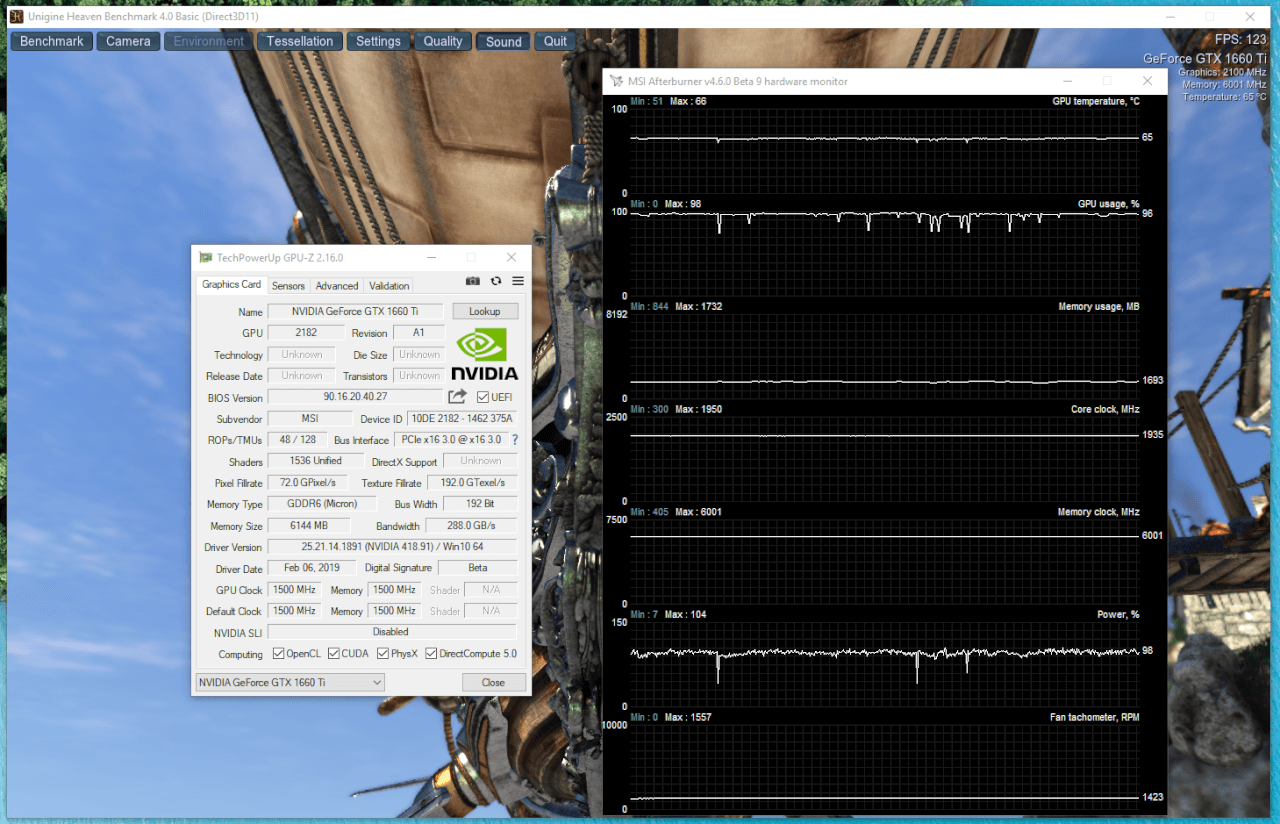Image resolution: width=1280 pixels, height=824 pixels.
Task: Click the Driver Date value Feb 06, 2019
Action: [x=312, y=568]
